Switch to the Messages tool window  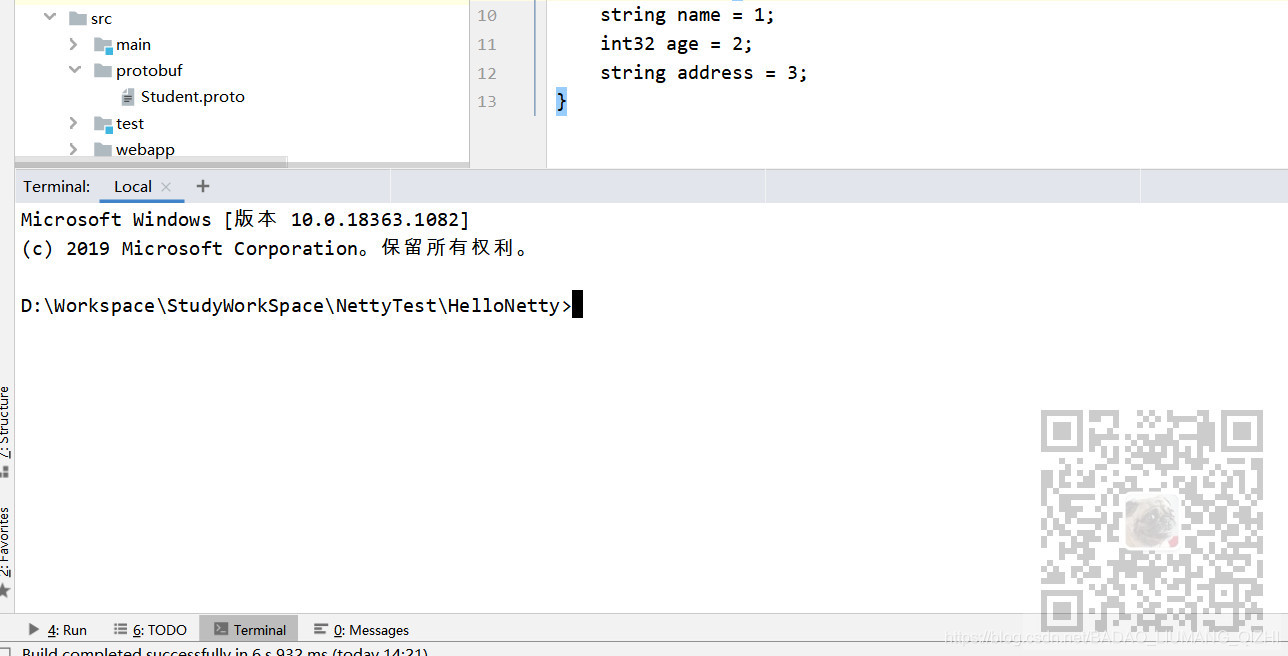tap(368, 629)
